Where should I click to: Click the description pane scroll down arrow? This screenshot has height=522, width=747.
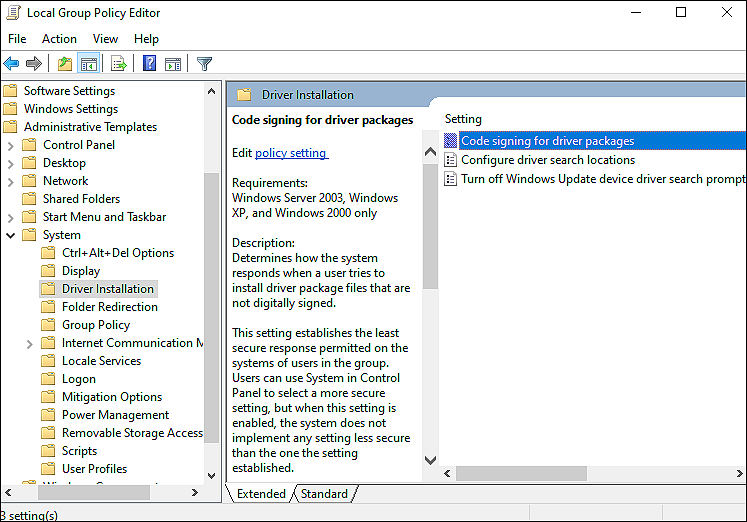(x=430, y=460)
